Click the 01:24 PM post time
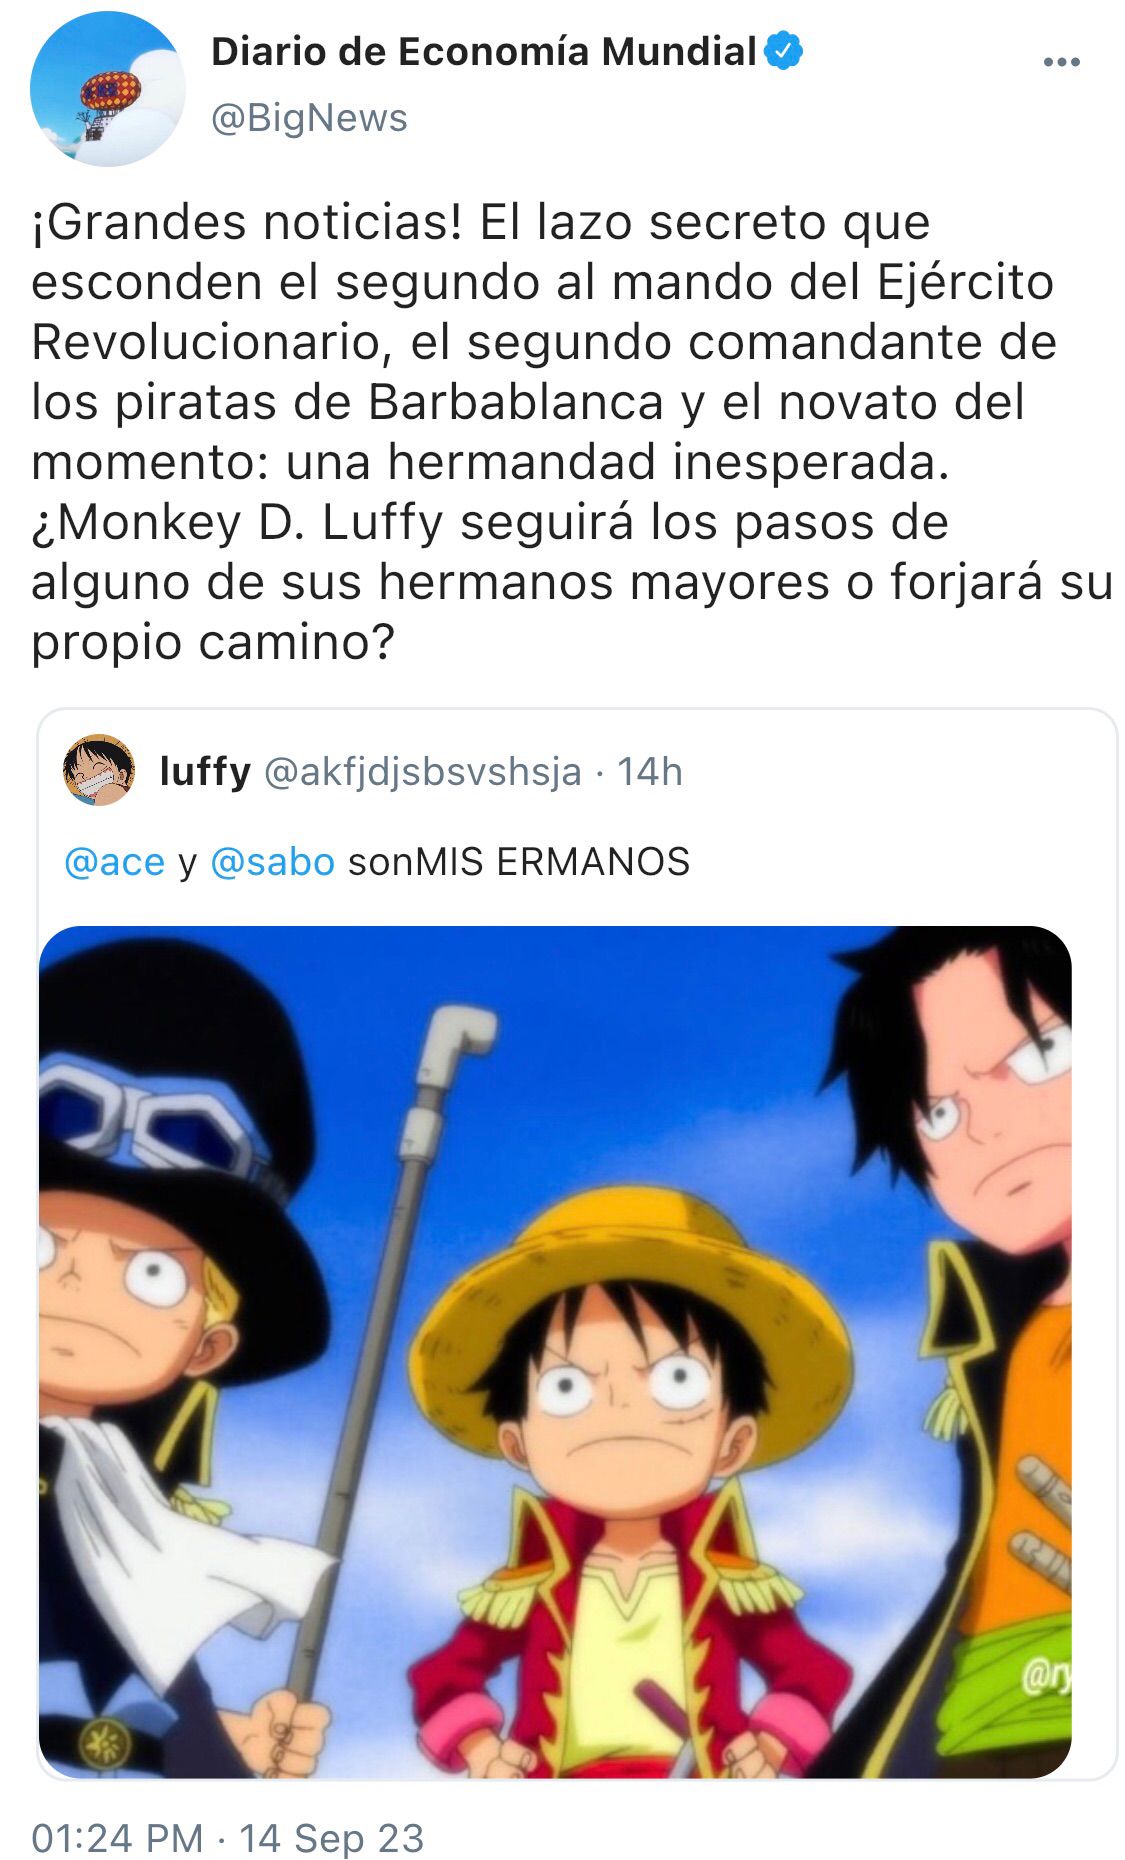Image resolution: width=1125 pixels, height=1860 pixels. [117, 1838]
